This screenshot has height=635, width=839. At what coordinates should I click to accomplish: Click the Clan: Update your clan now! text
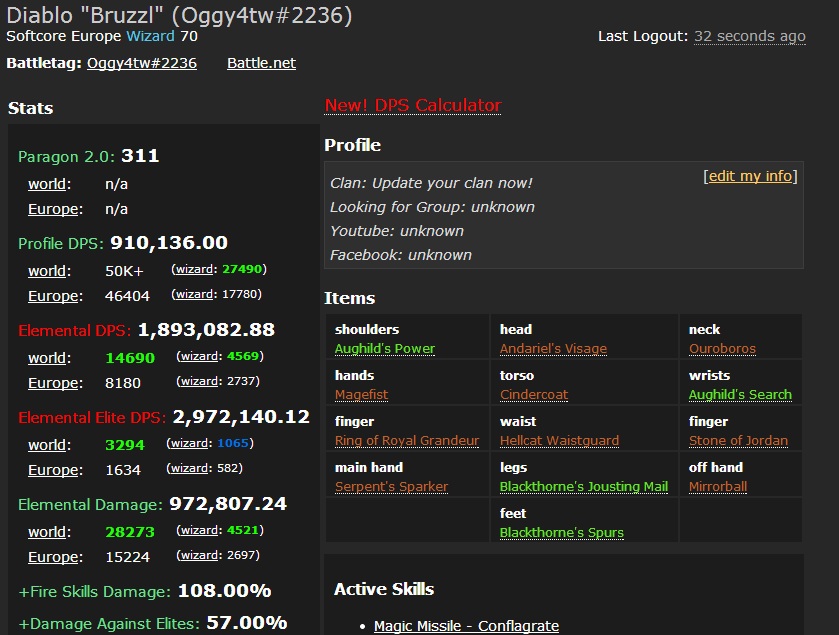[431, 183]
